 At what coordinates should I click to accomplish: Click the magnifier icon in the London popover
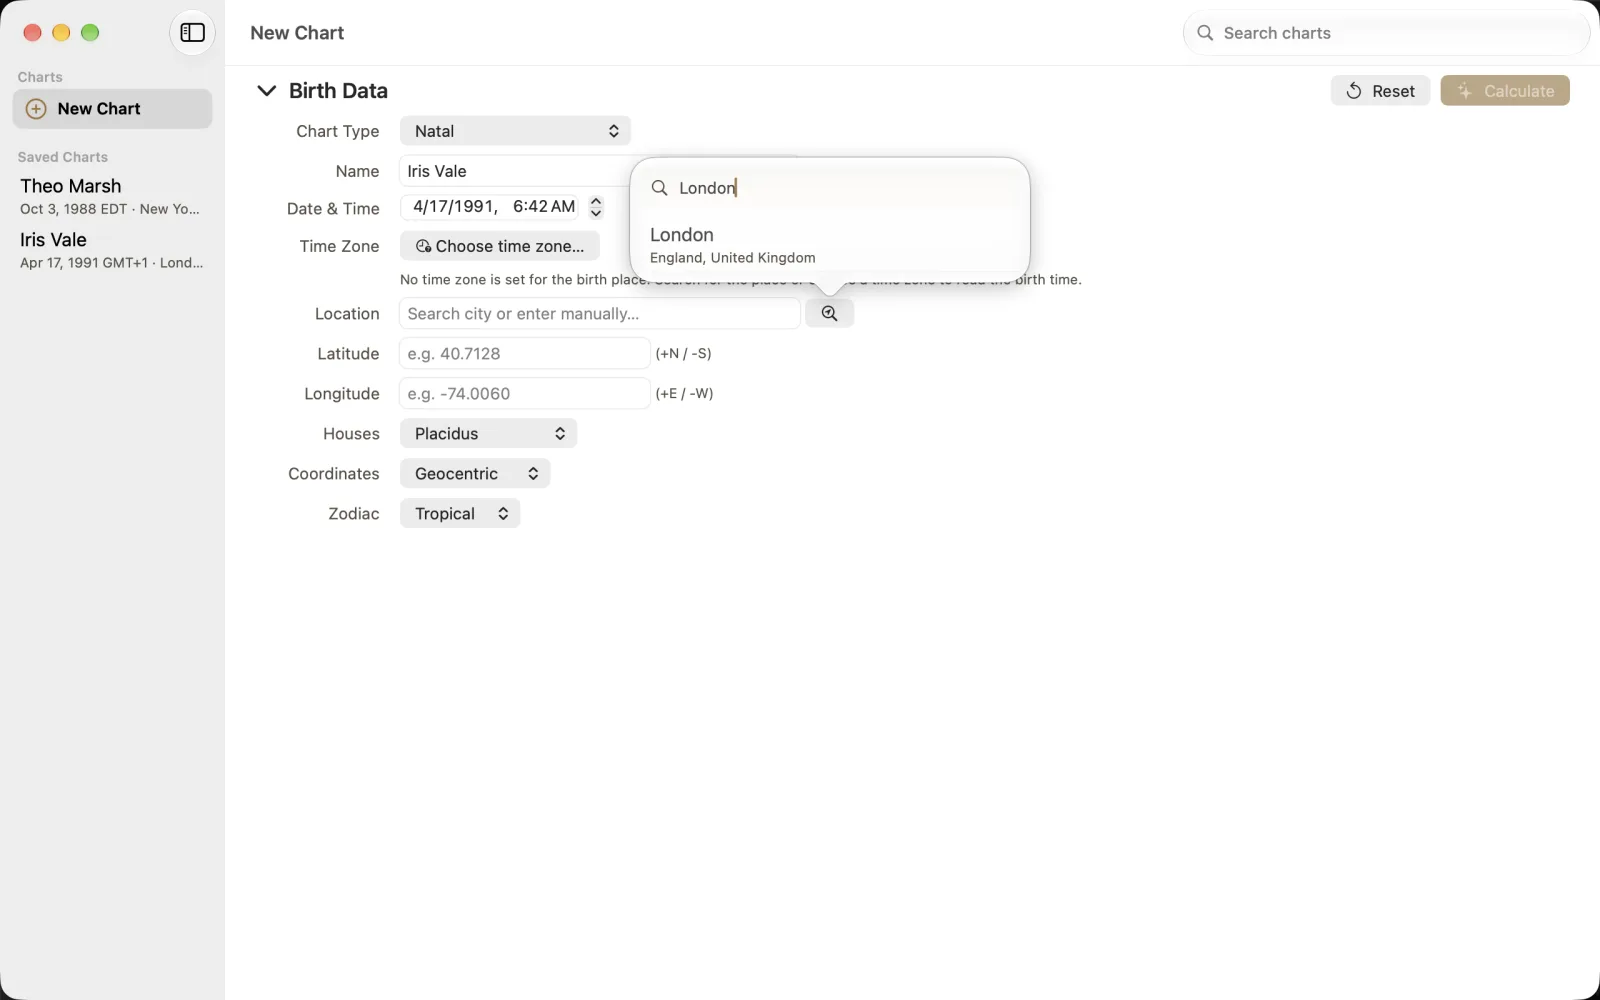click(659, 188)
